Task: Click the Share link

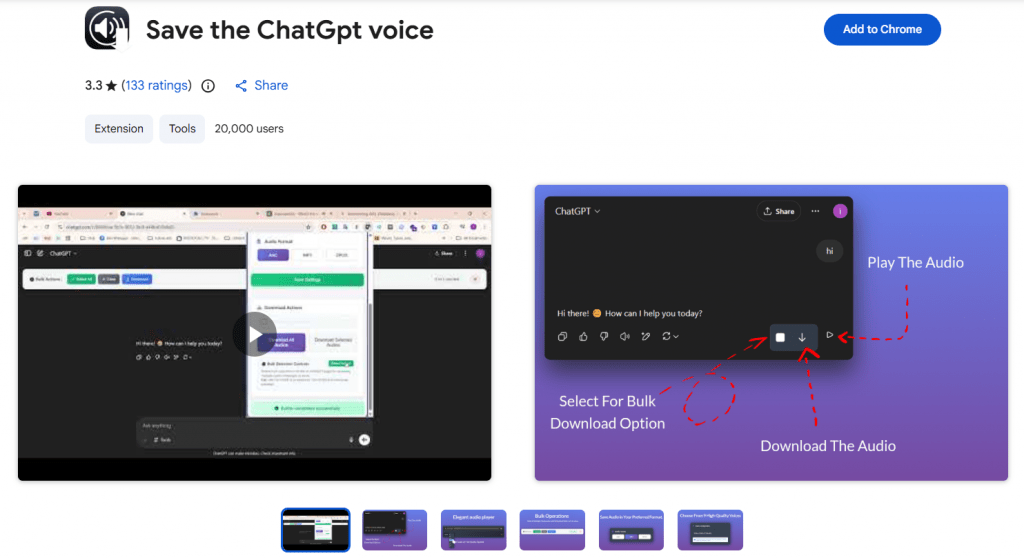Action: 270,86
